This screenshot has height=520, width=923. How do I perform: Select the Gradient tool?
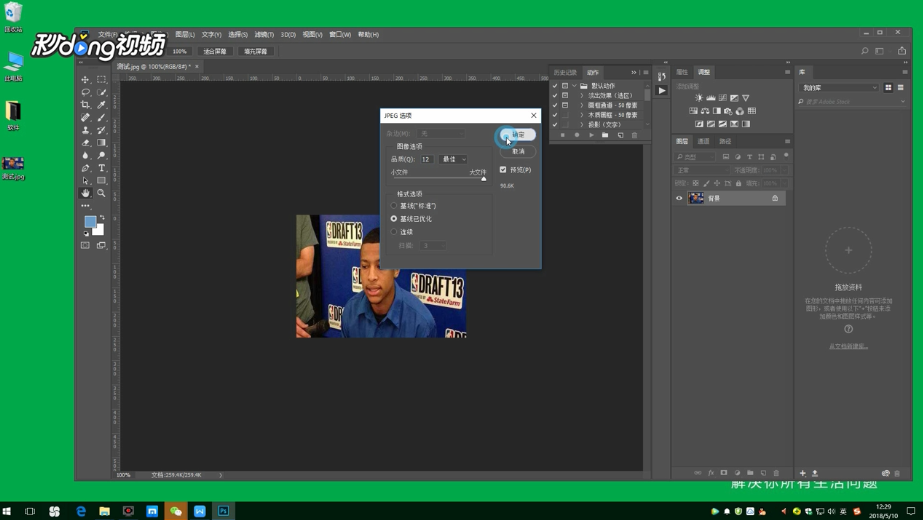[101, 143]
